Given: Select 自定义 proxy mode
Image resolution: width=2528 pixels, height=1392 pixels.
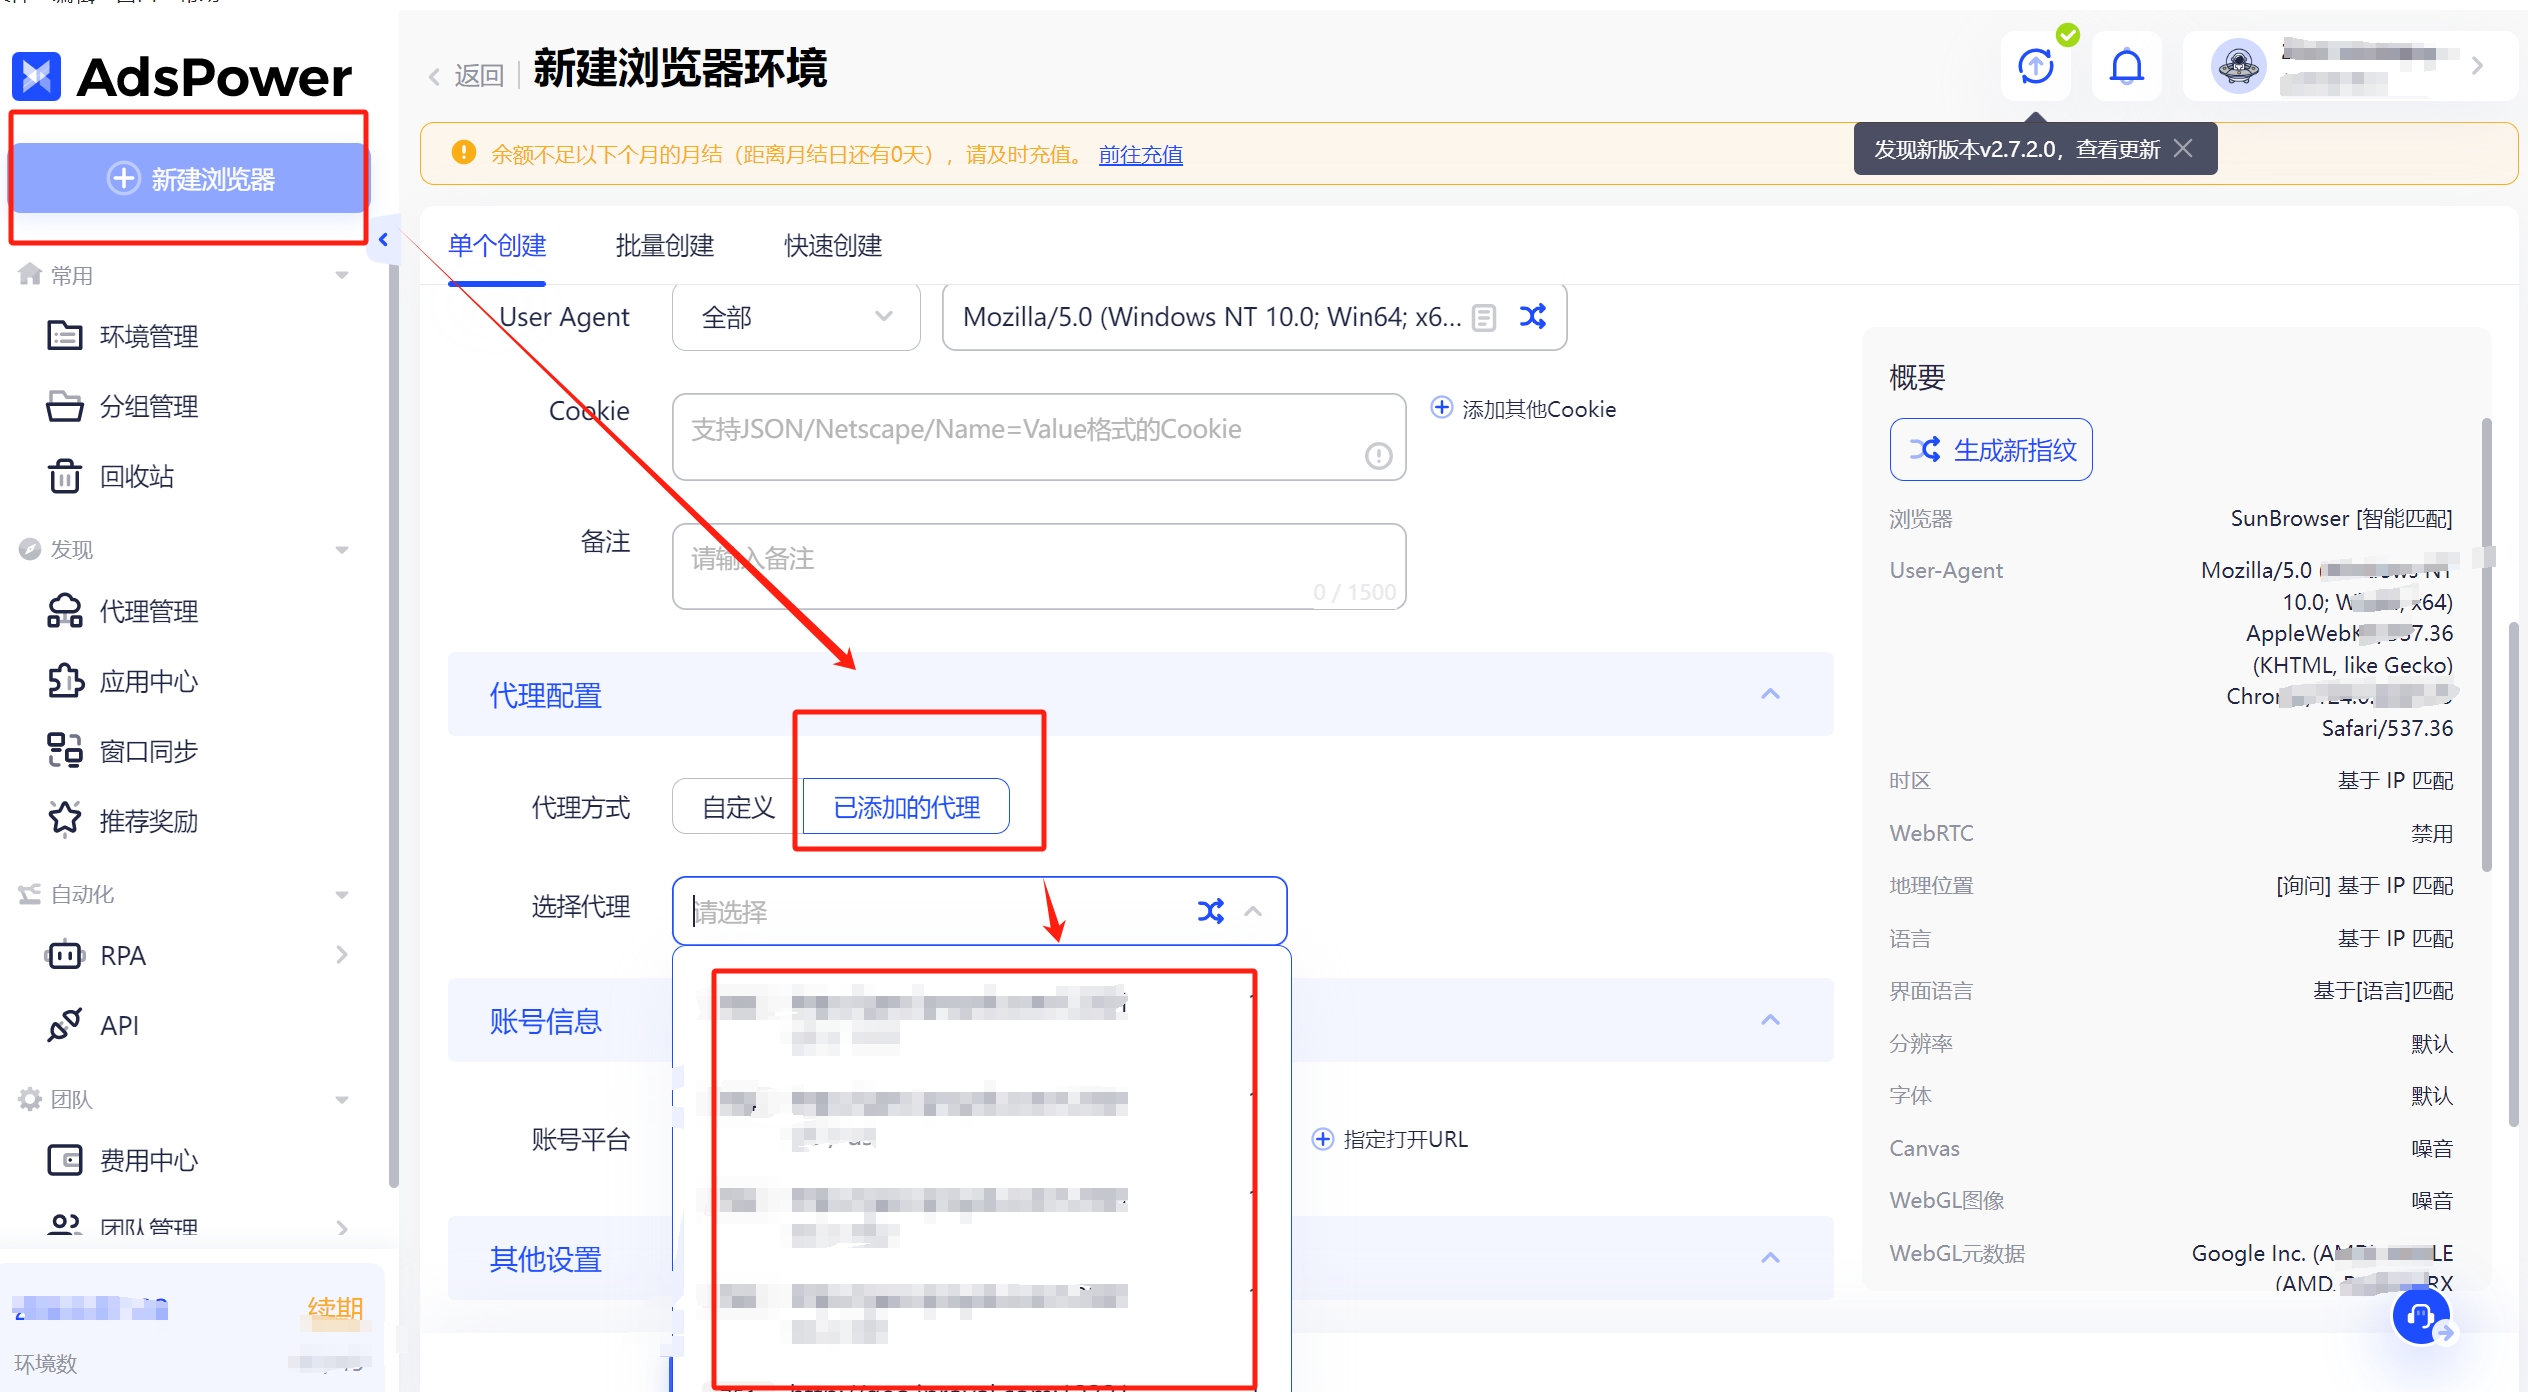Looking at the screenshot, I should (x=737, y=807).
